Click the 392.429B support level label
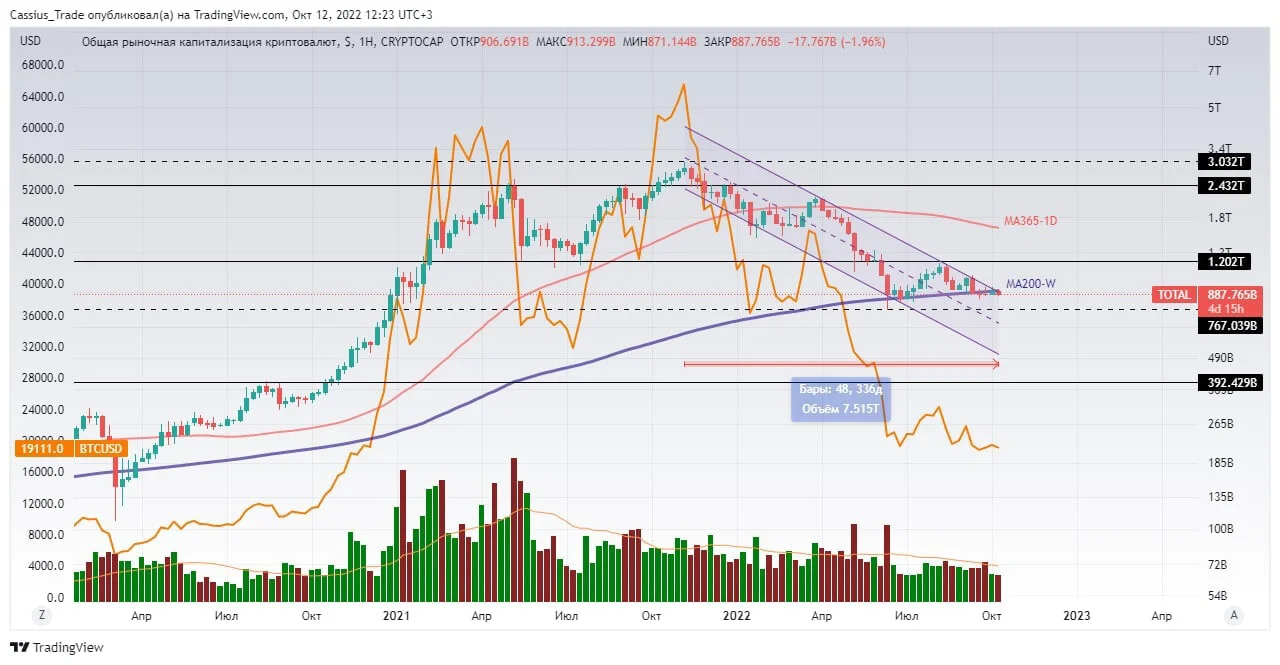The image size is (1280, 665). click(1223, 382)
